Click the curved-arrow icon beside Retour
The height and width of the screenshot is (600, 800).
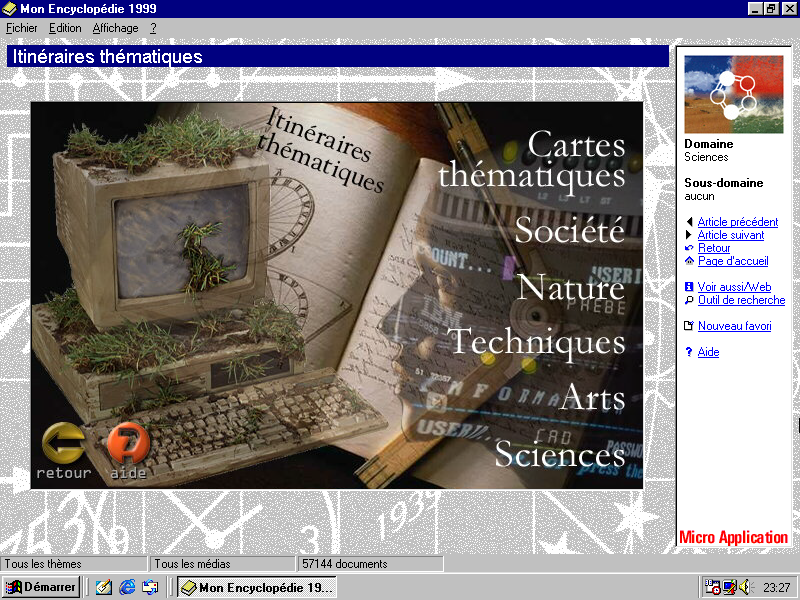click(689, 248)
